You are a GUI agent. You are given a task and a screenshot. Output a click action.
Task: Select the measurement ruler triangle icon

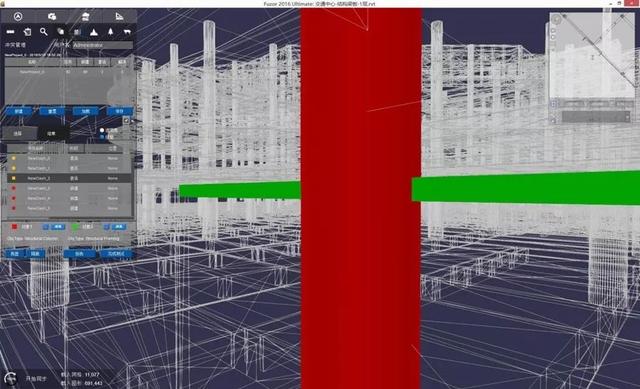click(x=119, y=16)
